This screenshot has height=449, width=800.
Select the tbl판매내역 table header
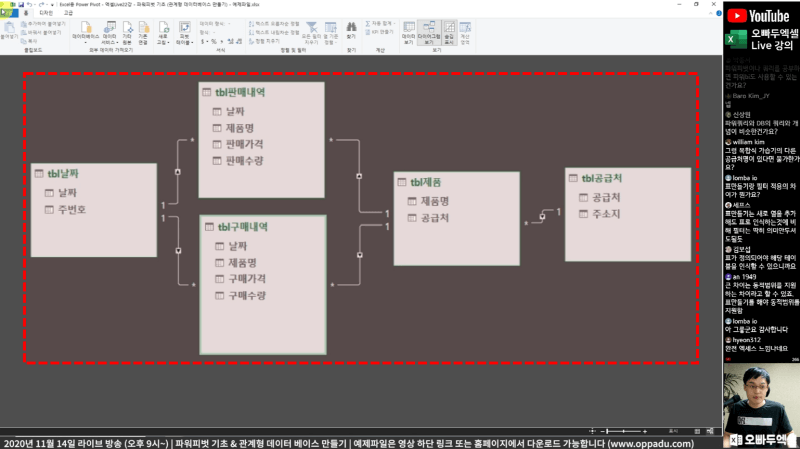[x=261, y=92]
